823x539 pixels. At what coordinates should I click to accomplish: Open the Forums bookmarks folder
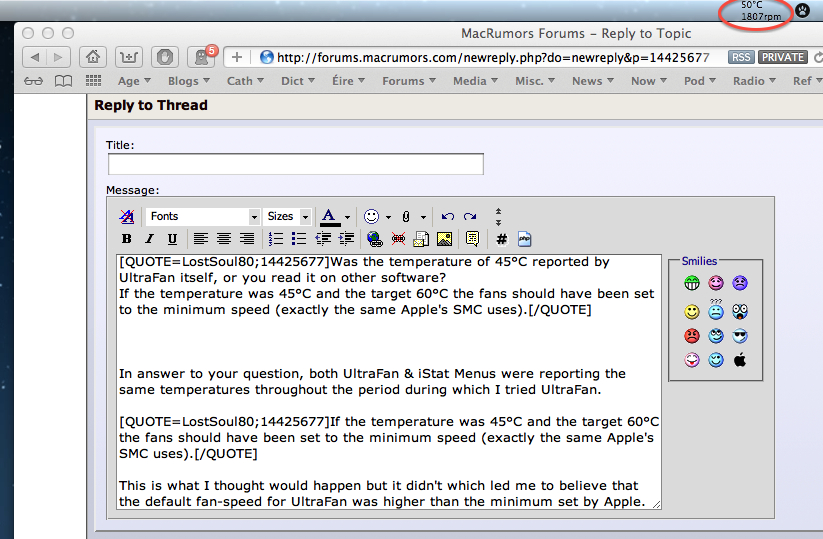409,81
